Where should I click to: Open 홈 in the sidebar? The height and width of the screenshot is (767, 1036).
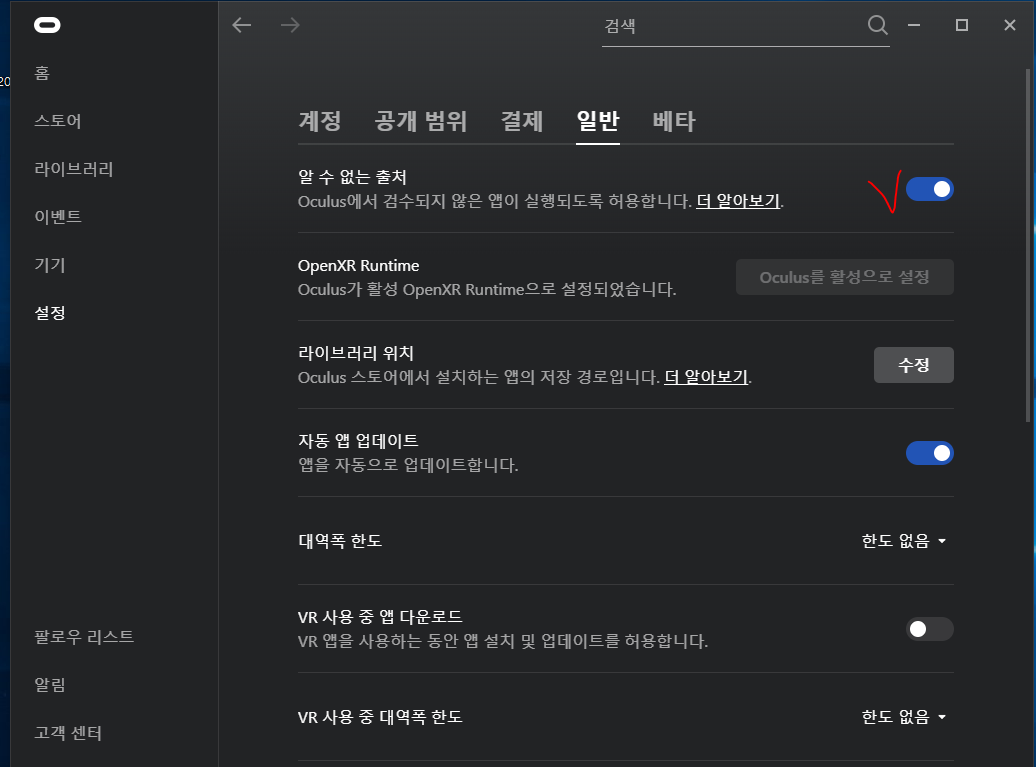(x=42, y=73)
